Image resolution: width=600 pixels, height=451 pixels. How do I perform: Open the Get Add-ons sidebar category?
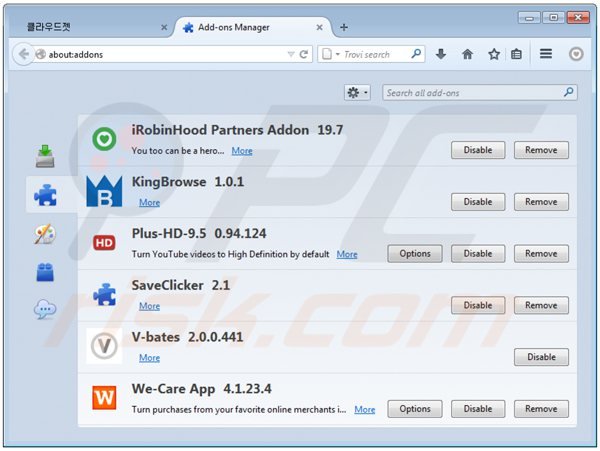coord(45,156)
